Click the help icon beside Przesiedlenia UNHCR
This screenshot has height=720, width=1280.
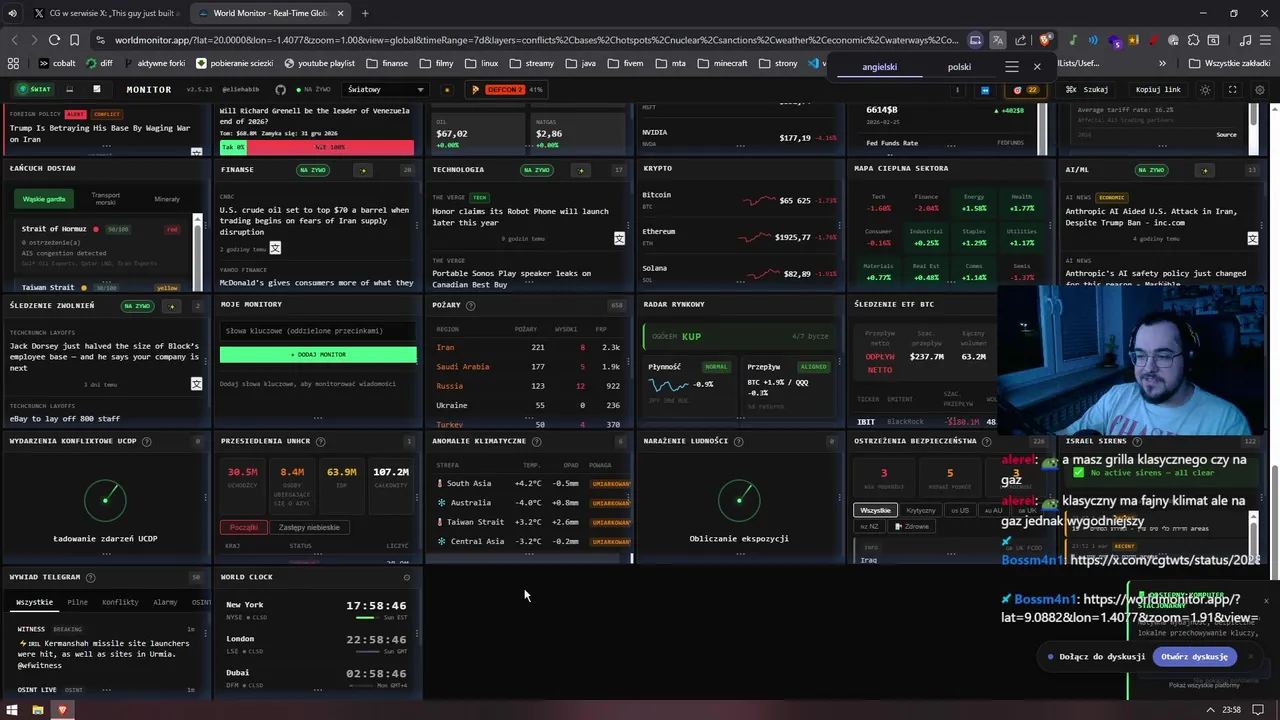coord(320,441)
